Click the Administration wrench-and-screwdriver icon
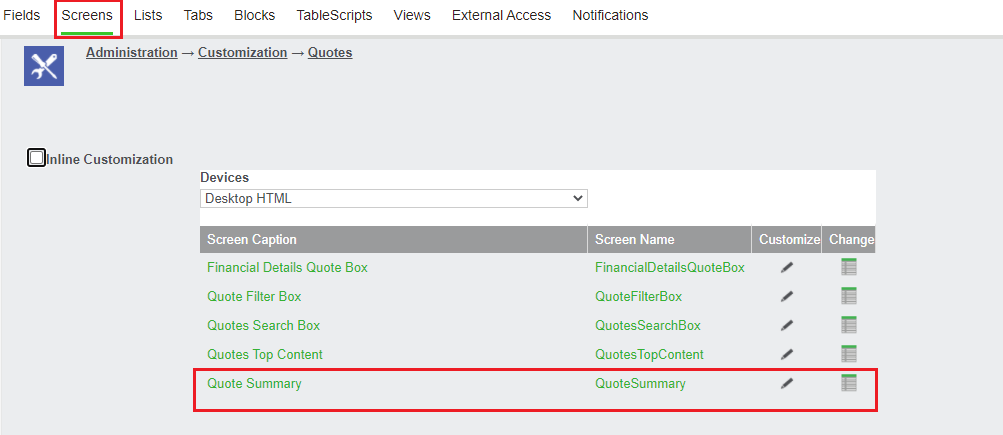 pos(44,66)
